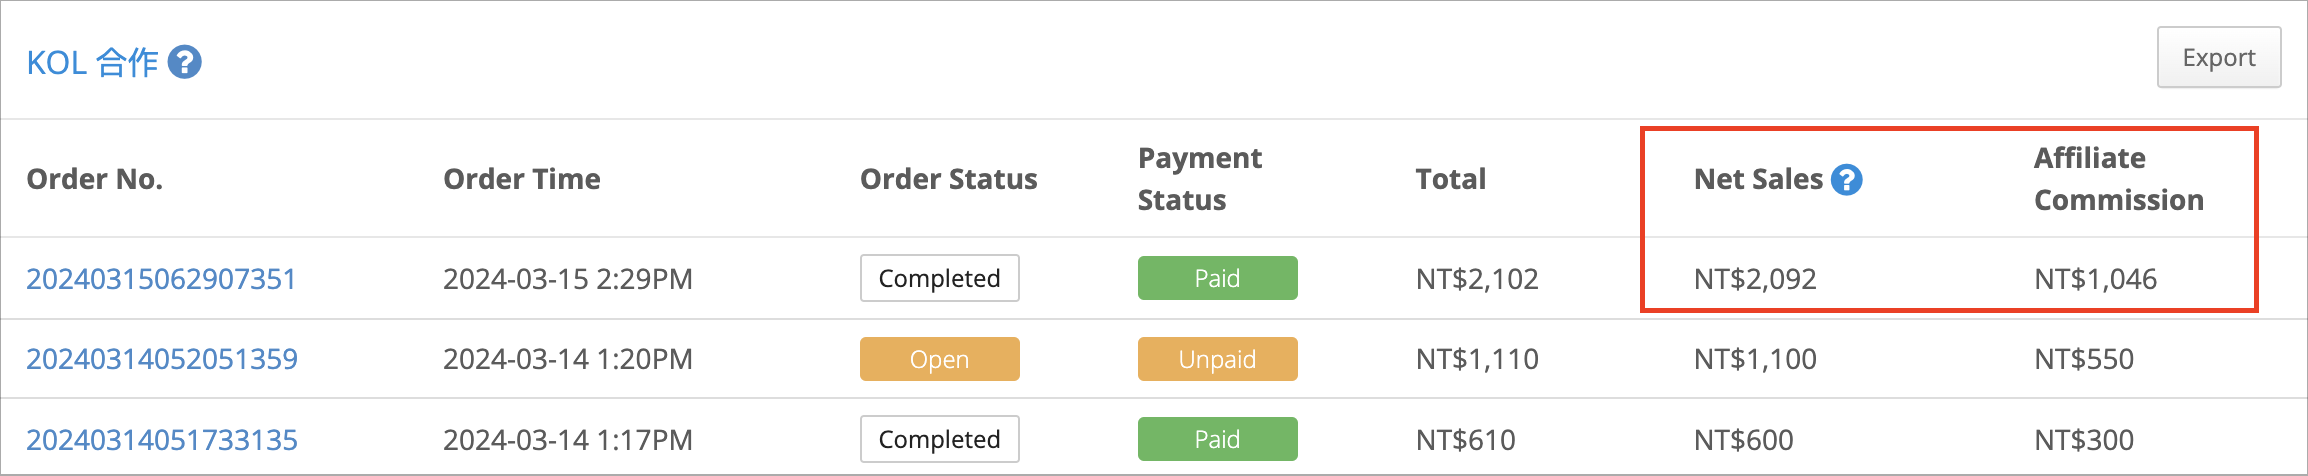Export the order list
The image size is (2308, 476).
[x=2218, y=57]
